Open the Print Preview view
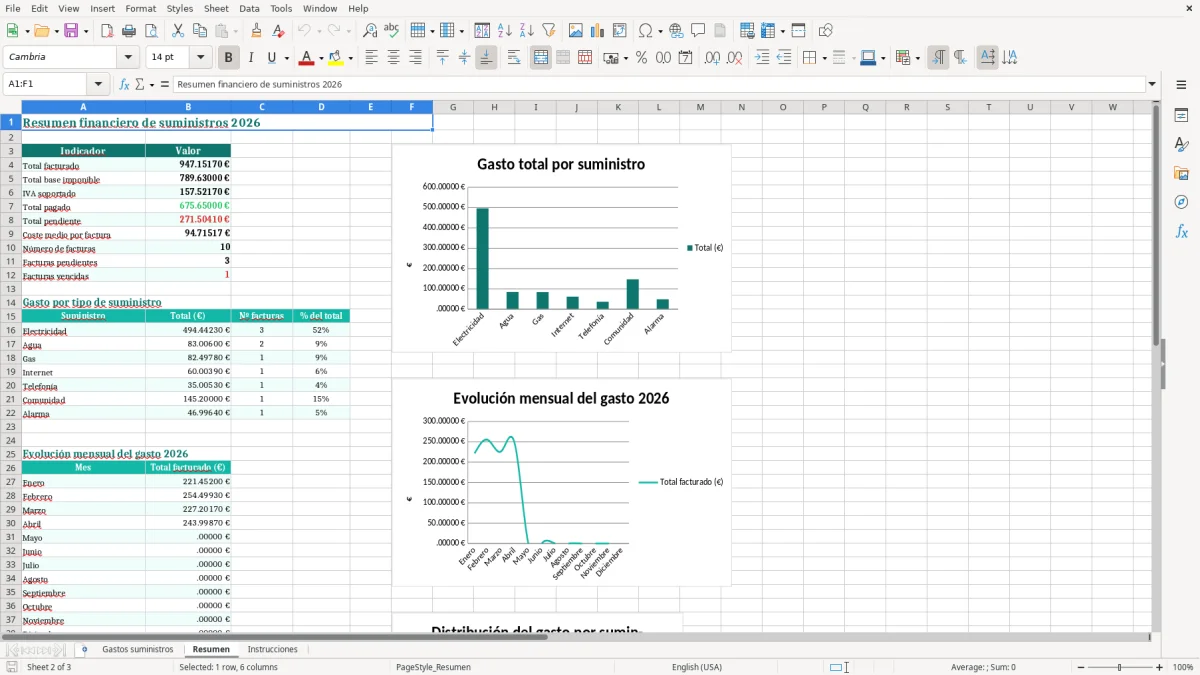This screenshot has height=675, width=1200. 150,31
